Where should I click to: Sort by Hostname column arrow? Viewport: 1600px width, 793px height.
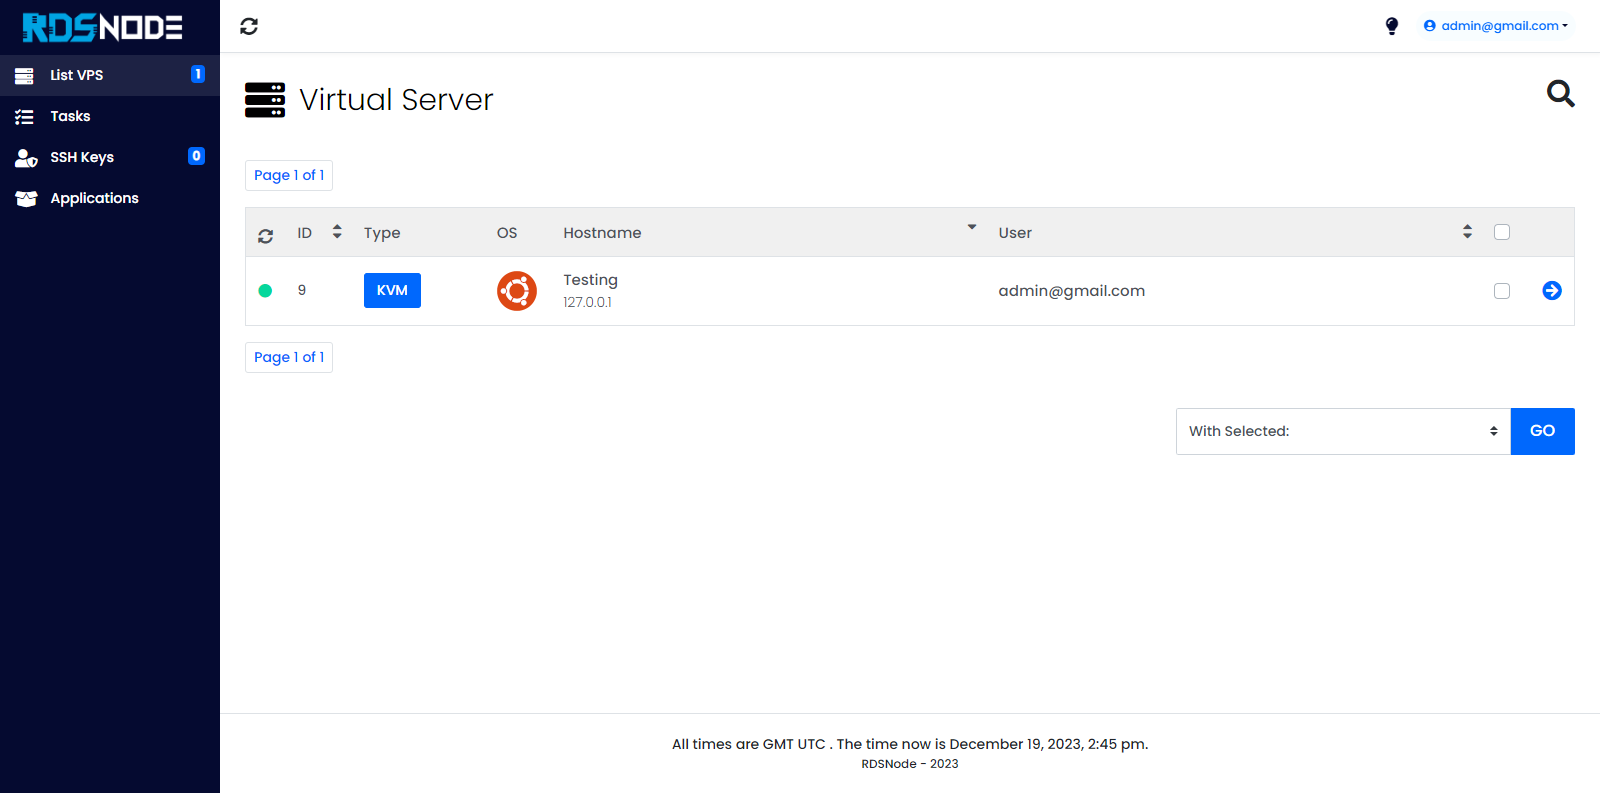pos(971,228)
